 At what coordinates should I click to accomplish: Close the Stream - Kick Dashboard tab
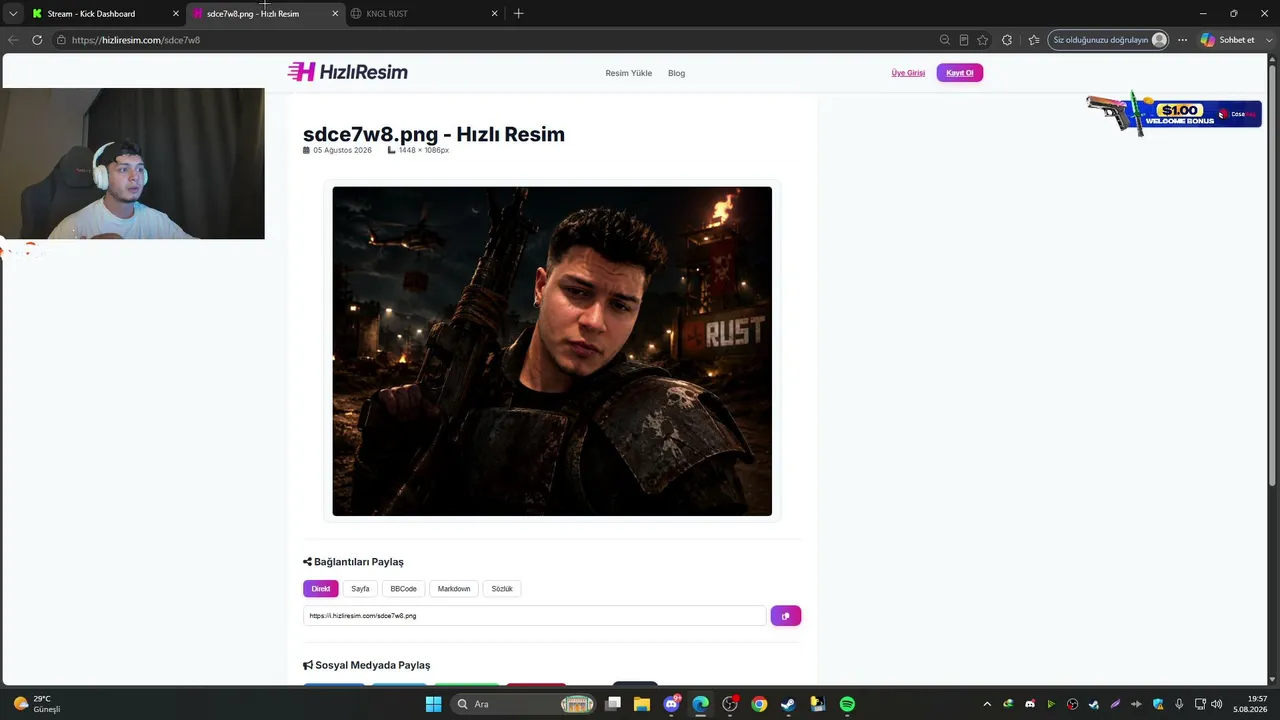click(176, 13)
